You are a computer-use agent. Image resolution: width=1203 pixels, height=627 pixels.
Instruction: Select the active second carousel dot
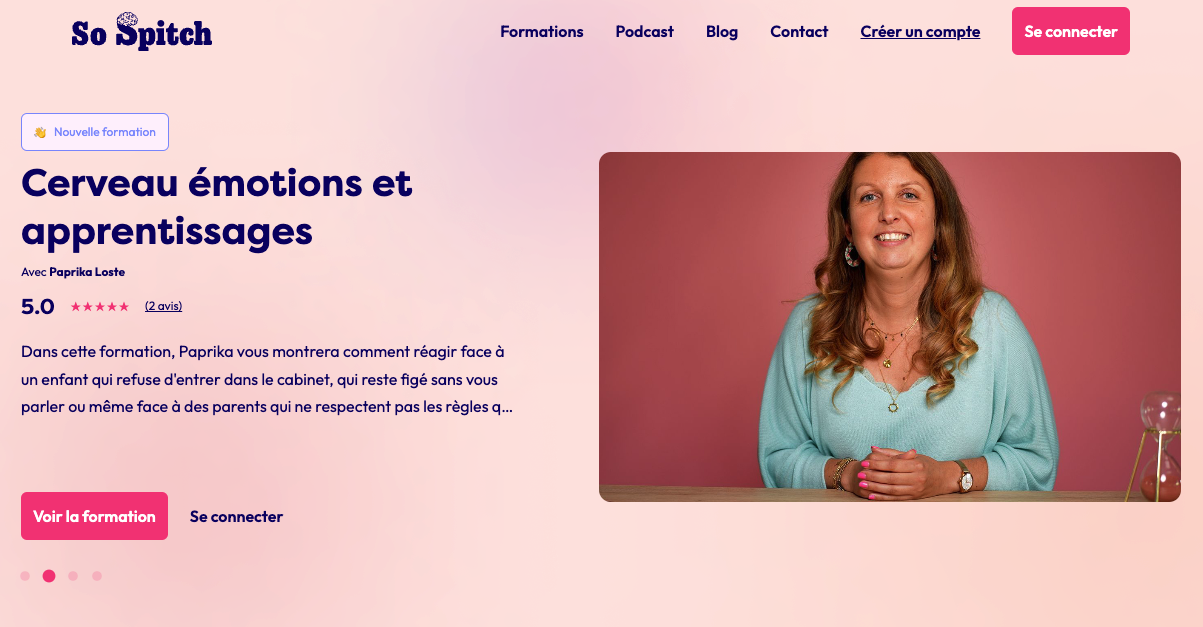[x=49, y=576]
